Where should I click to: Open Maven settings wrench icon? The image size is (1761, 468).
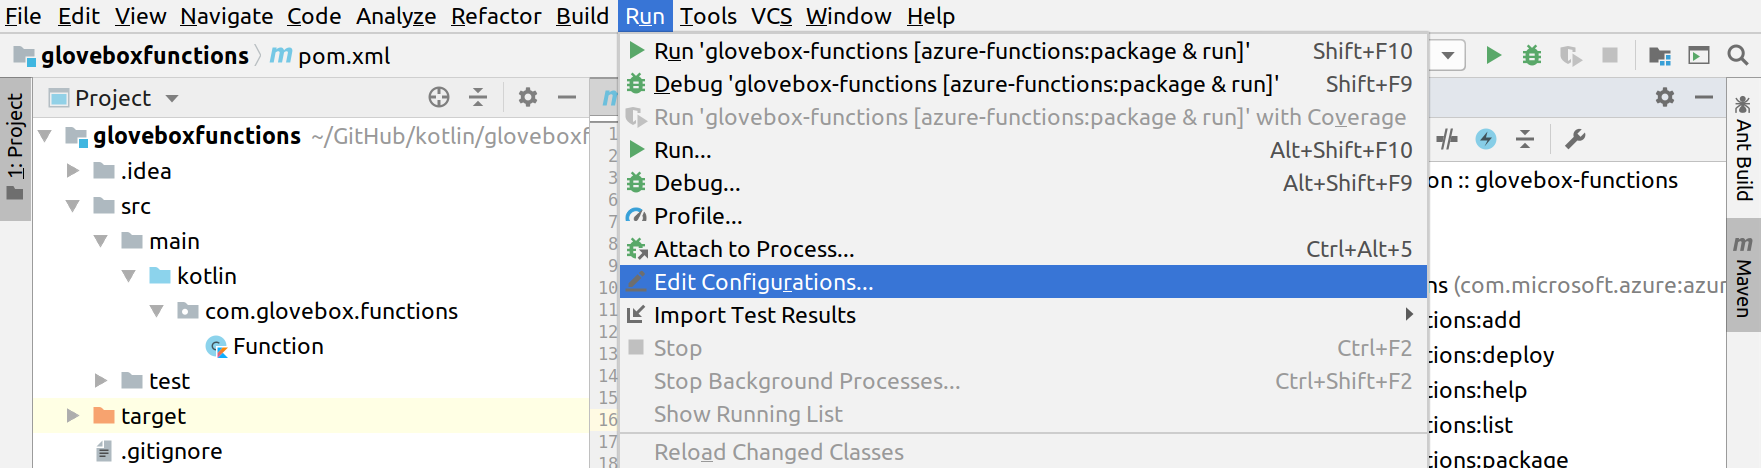tap(1575, 139)
